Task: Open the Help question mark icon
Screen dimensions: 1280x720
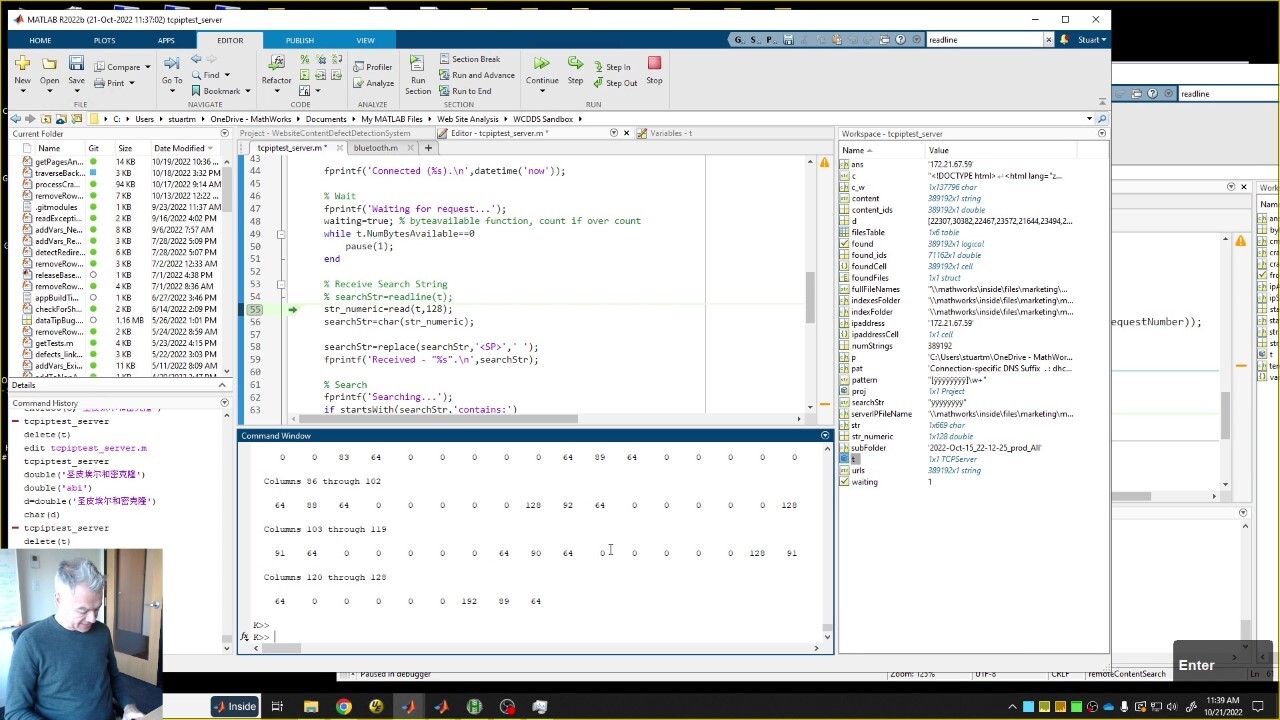Action: [901, 40]
